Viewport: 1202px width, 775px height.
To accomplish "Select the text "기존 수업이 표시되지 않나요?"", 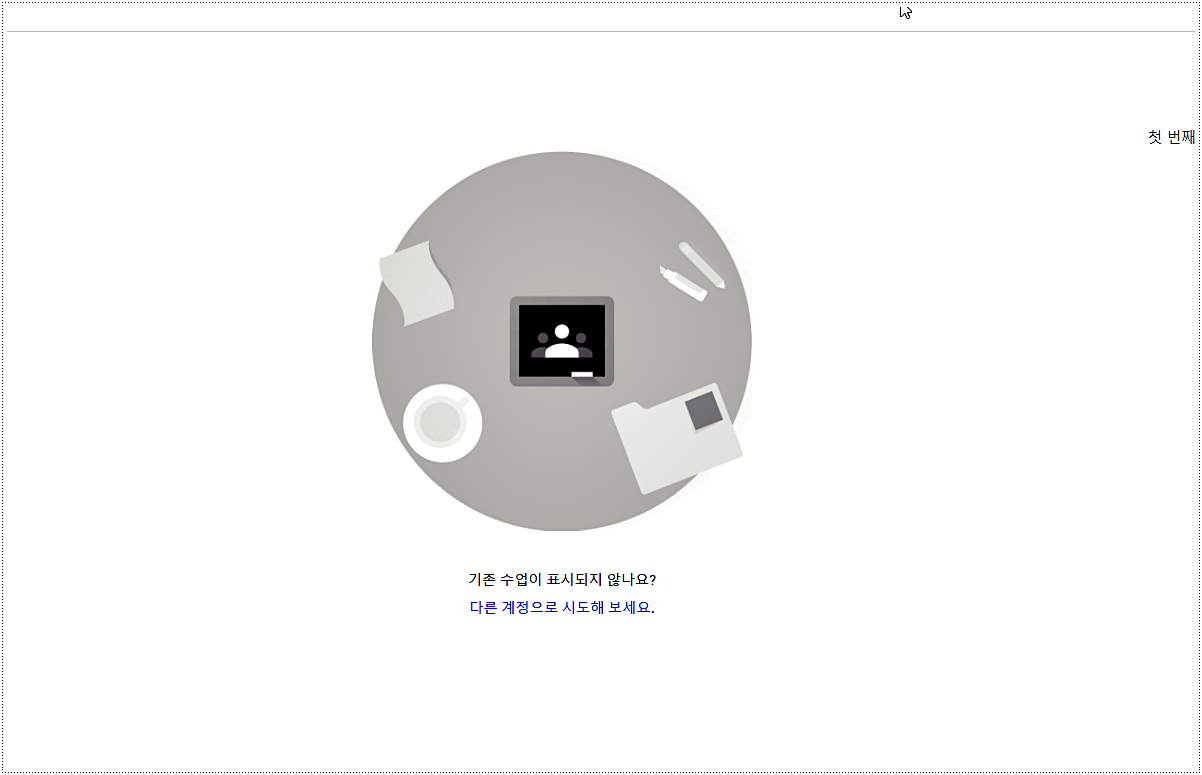I will pyautogui.click(x=562, y=579).
